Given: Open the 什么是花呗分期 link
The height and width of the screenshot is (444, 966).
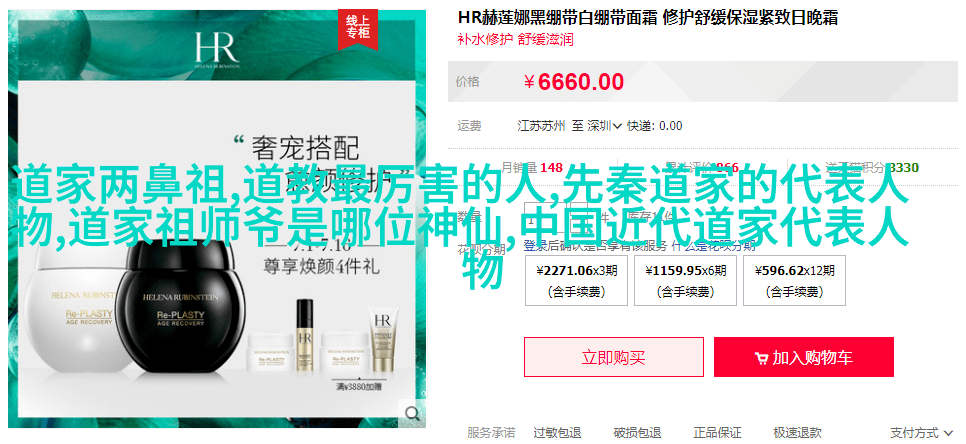Looking at the screenshot, I should (x=713, y=246).
